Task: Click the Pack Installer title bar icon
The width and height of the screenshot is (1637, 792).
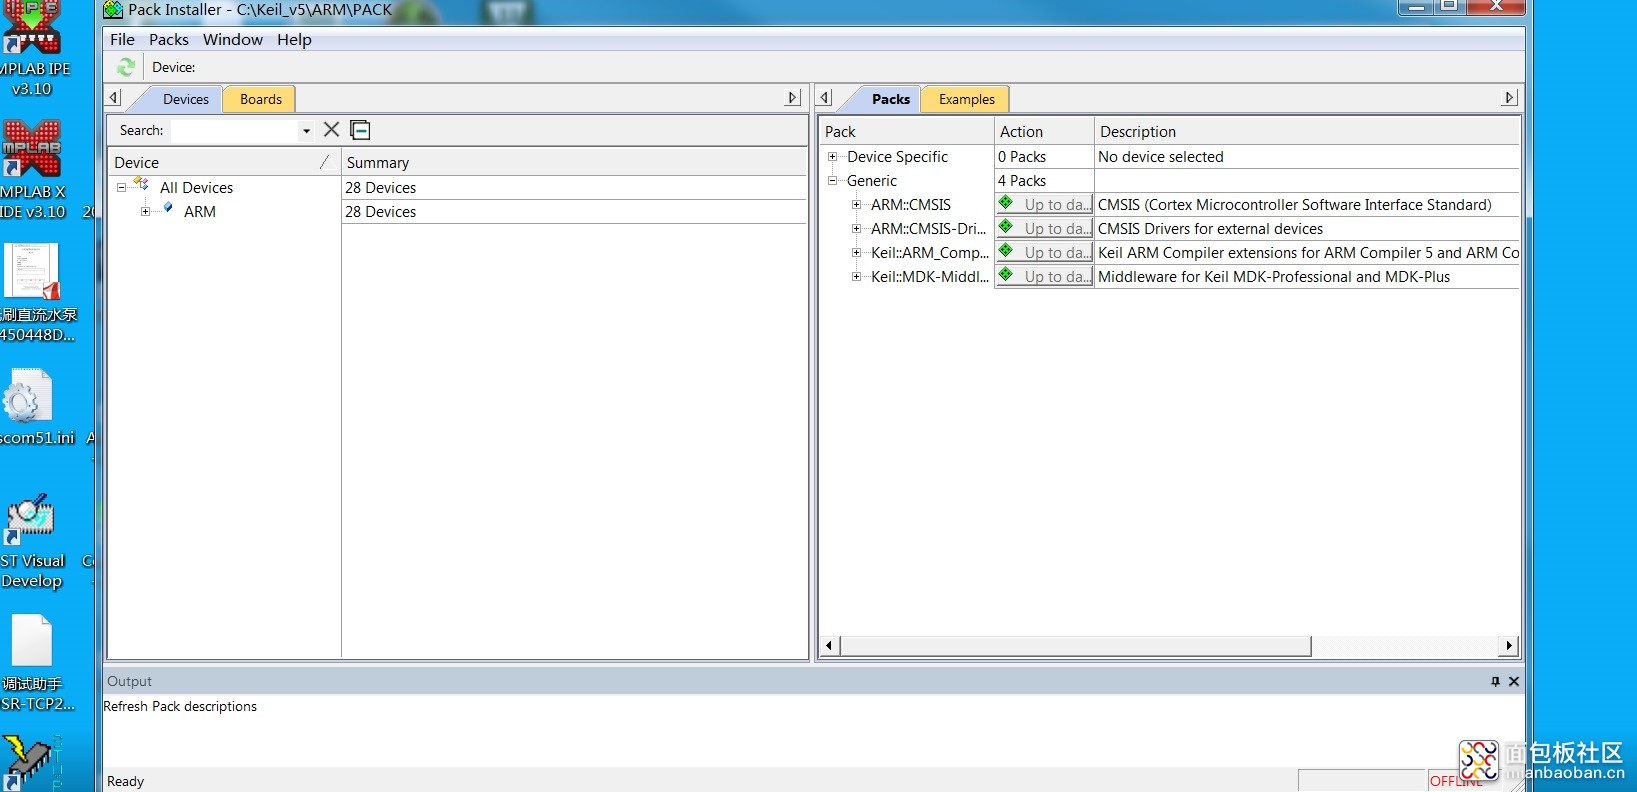Action: point(114,10)
